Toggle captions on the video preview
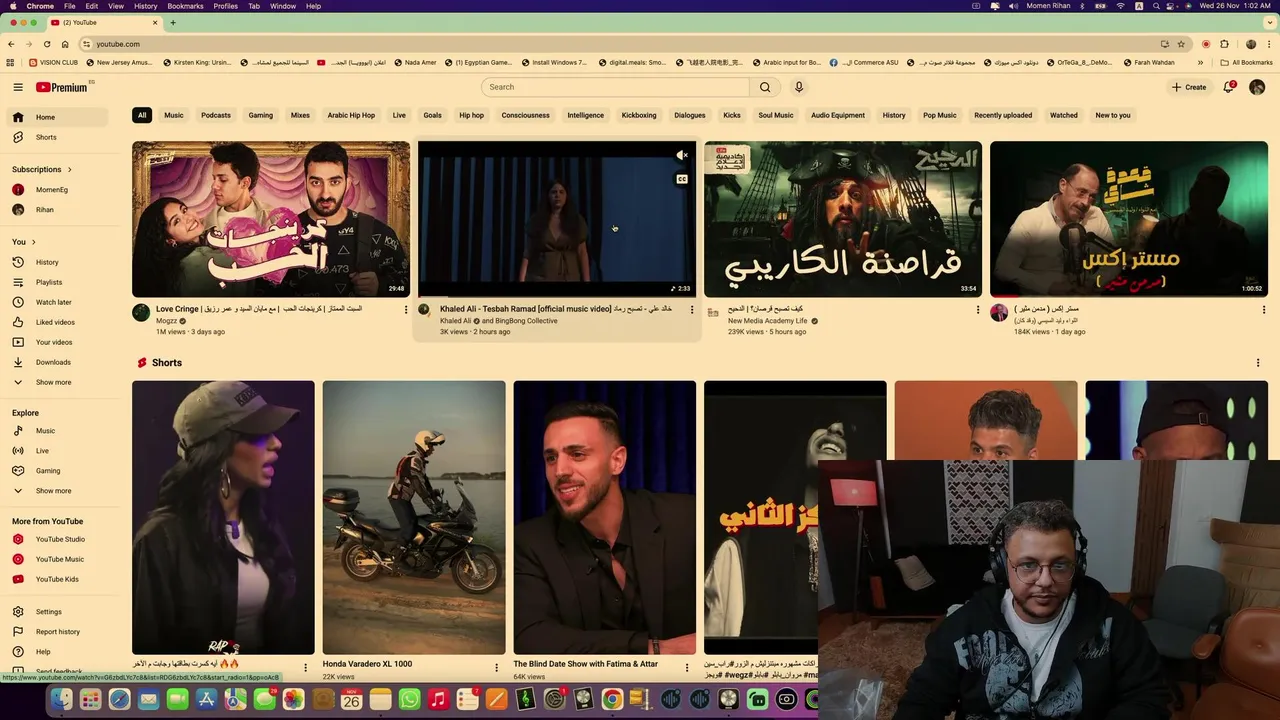The image size is (1280, 720). pos(682,180)
